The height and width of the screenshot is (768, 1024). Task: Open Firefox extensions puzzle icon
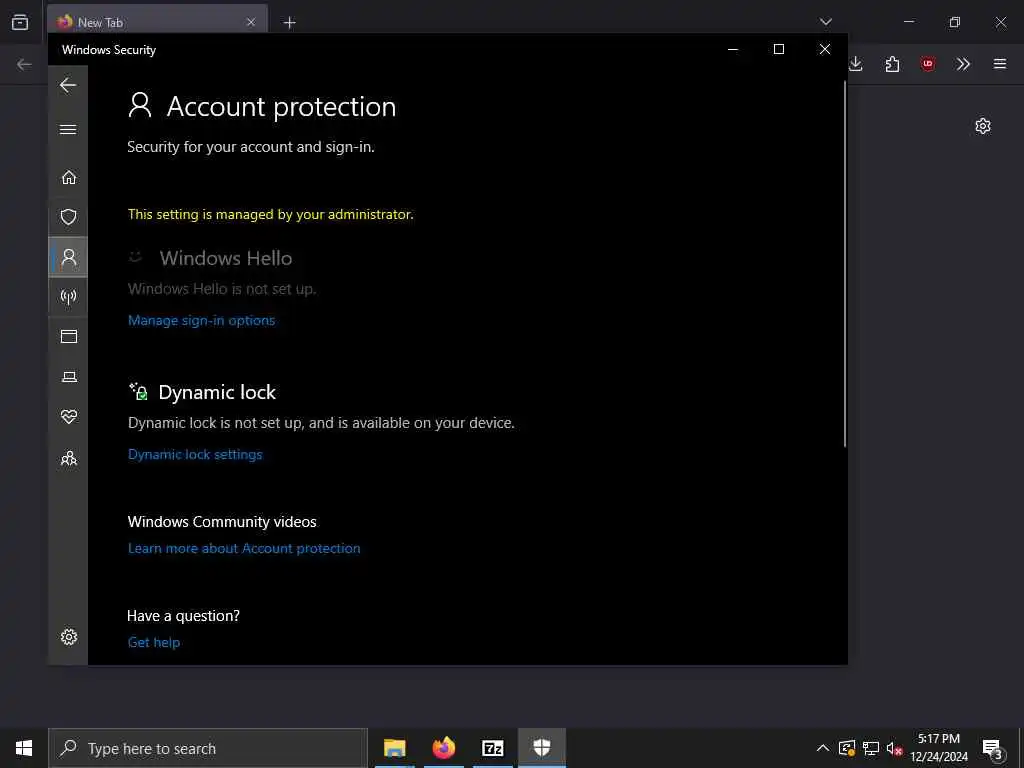pyautogui.click(x=892, y=64)
